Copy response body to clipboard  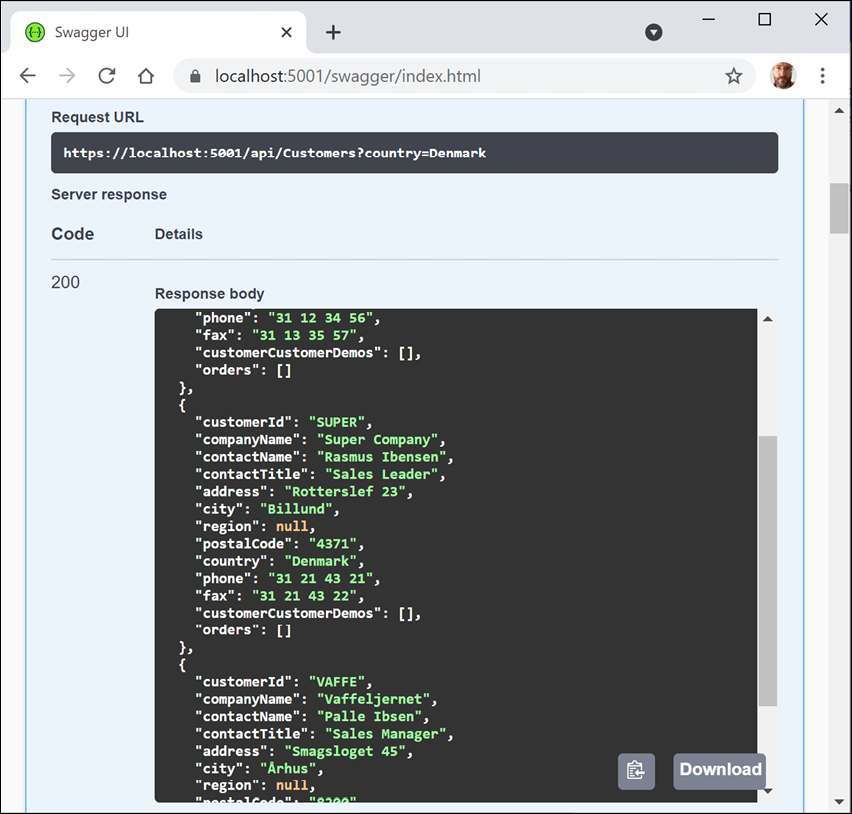click(635, 771)
